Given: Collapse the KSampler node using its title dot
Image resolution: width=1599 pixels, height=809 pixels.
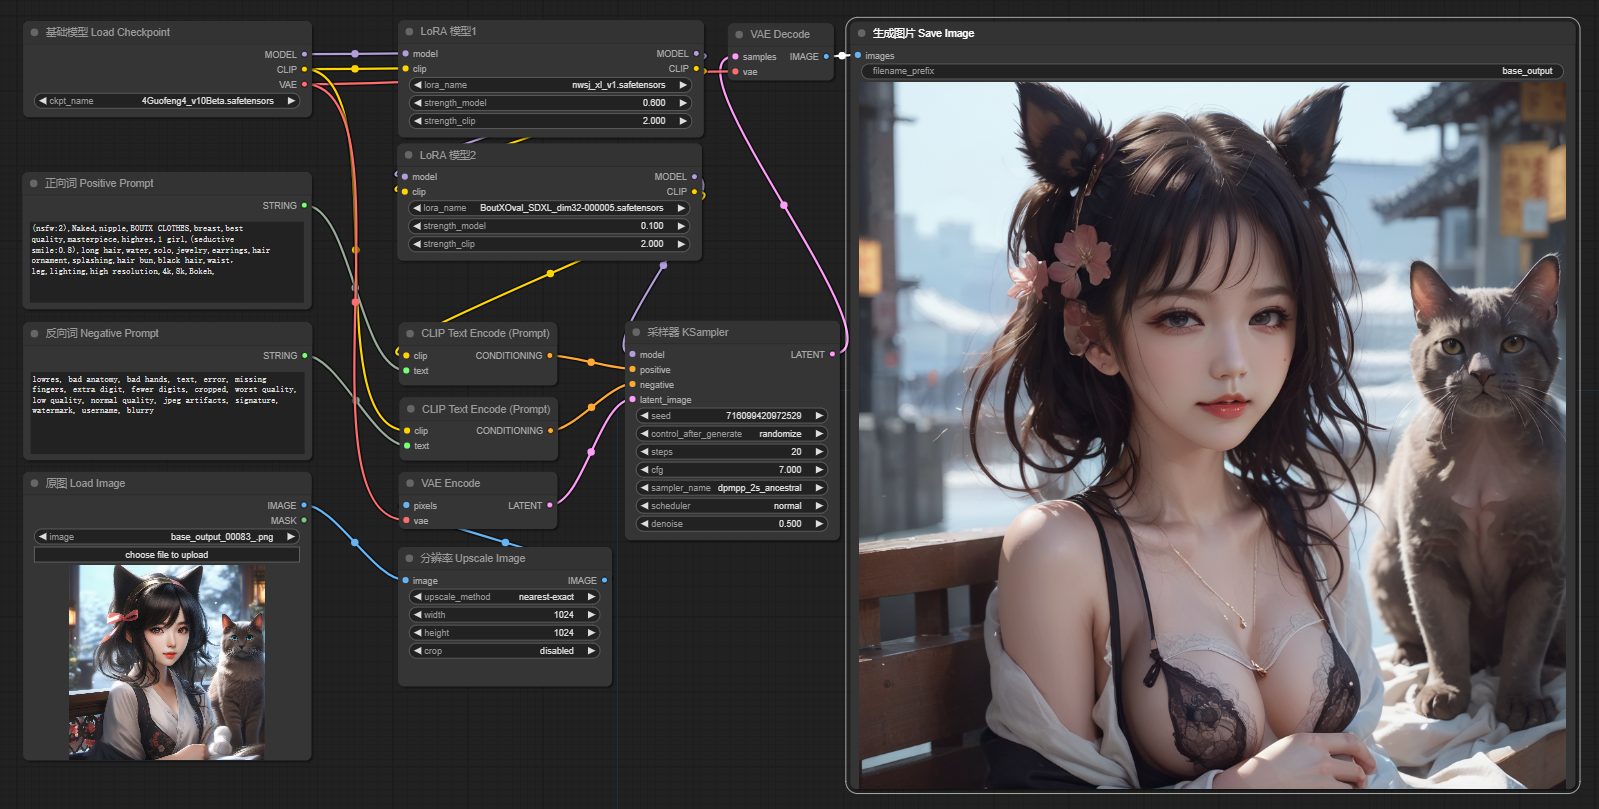Looking at the screenshot, I should [636, 332].
